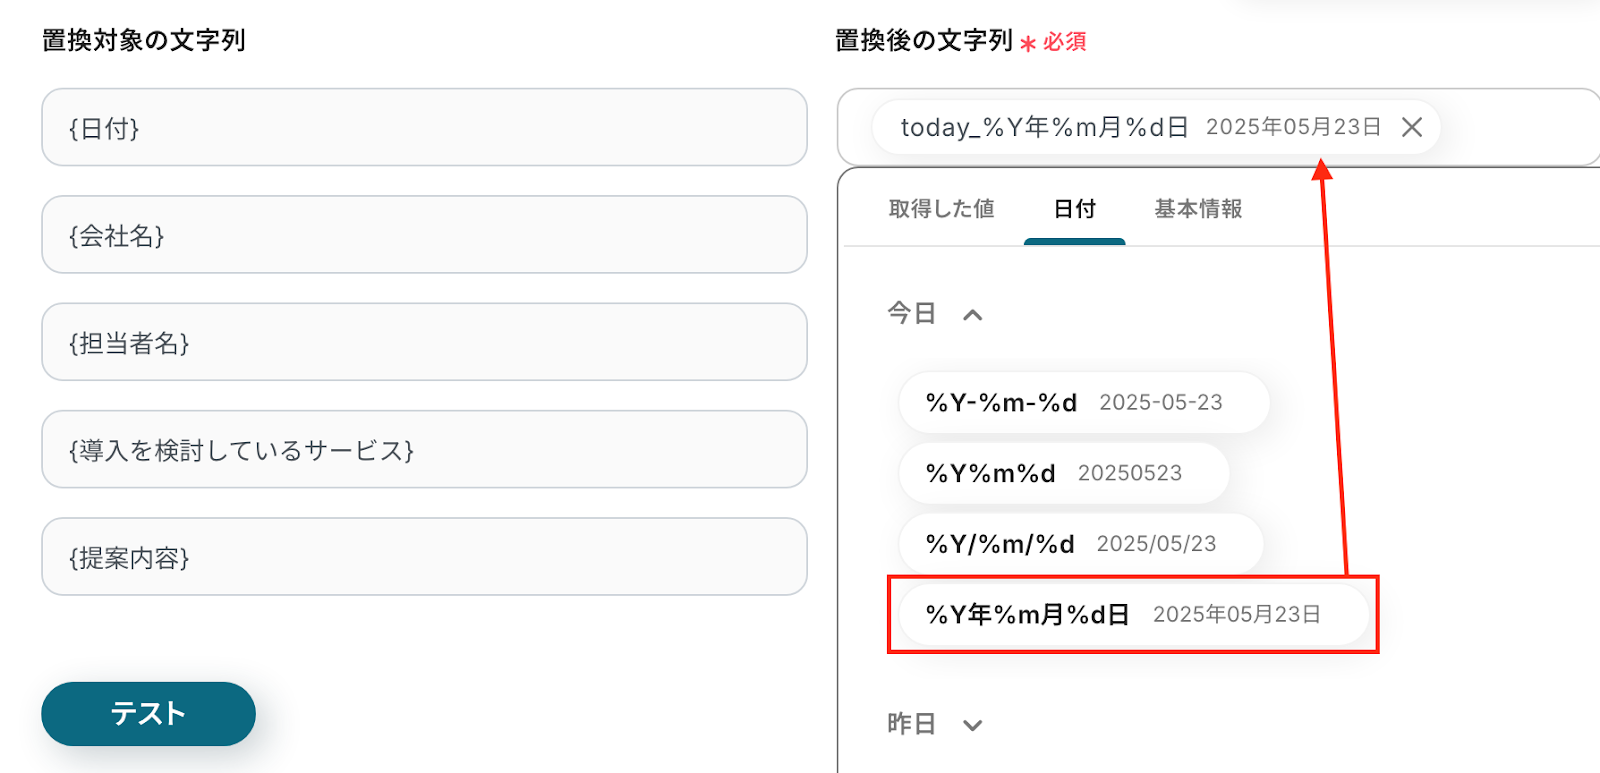The height and width of the screenshot is (773, 1600).
Task: Select the 日付 tab
Action: tap(1074, 209)
